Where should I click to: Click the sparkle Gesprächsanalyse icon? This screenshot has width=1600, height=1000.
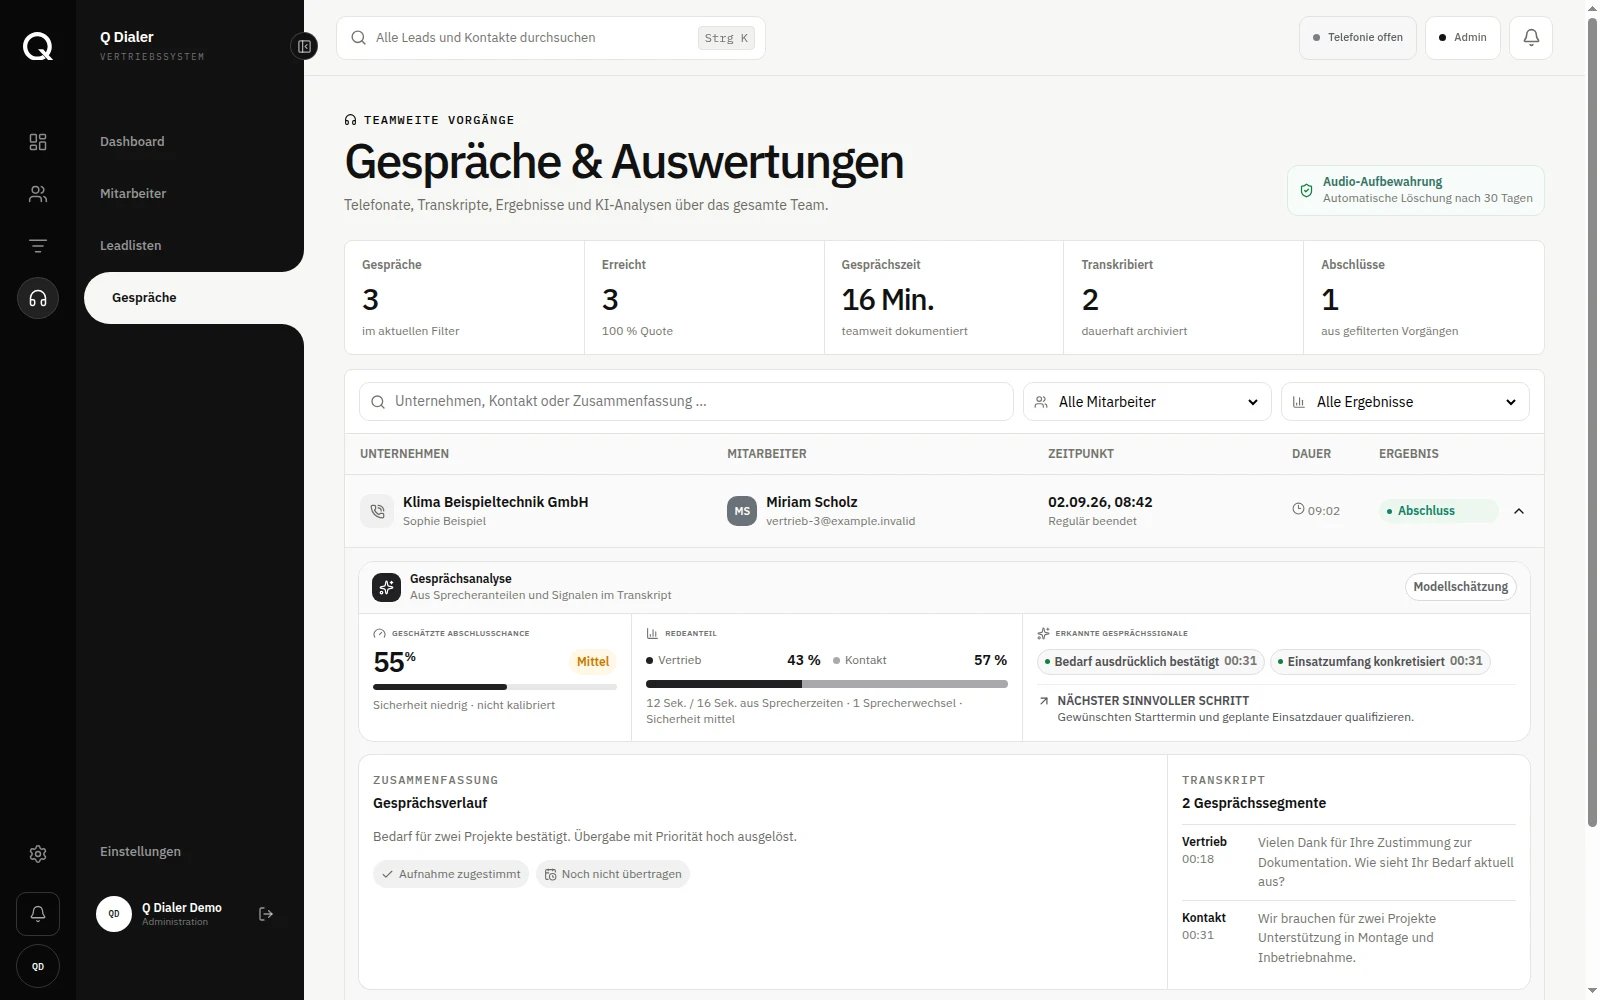tap(387, 587)
